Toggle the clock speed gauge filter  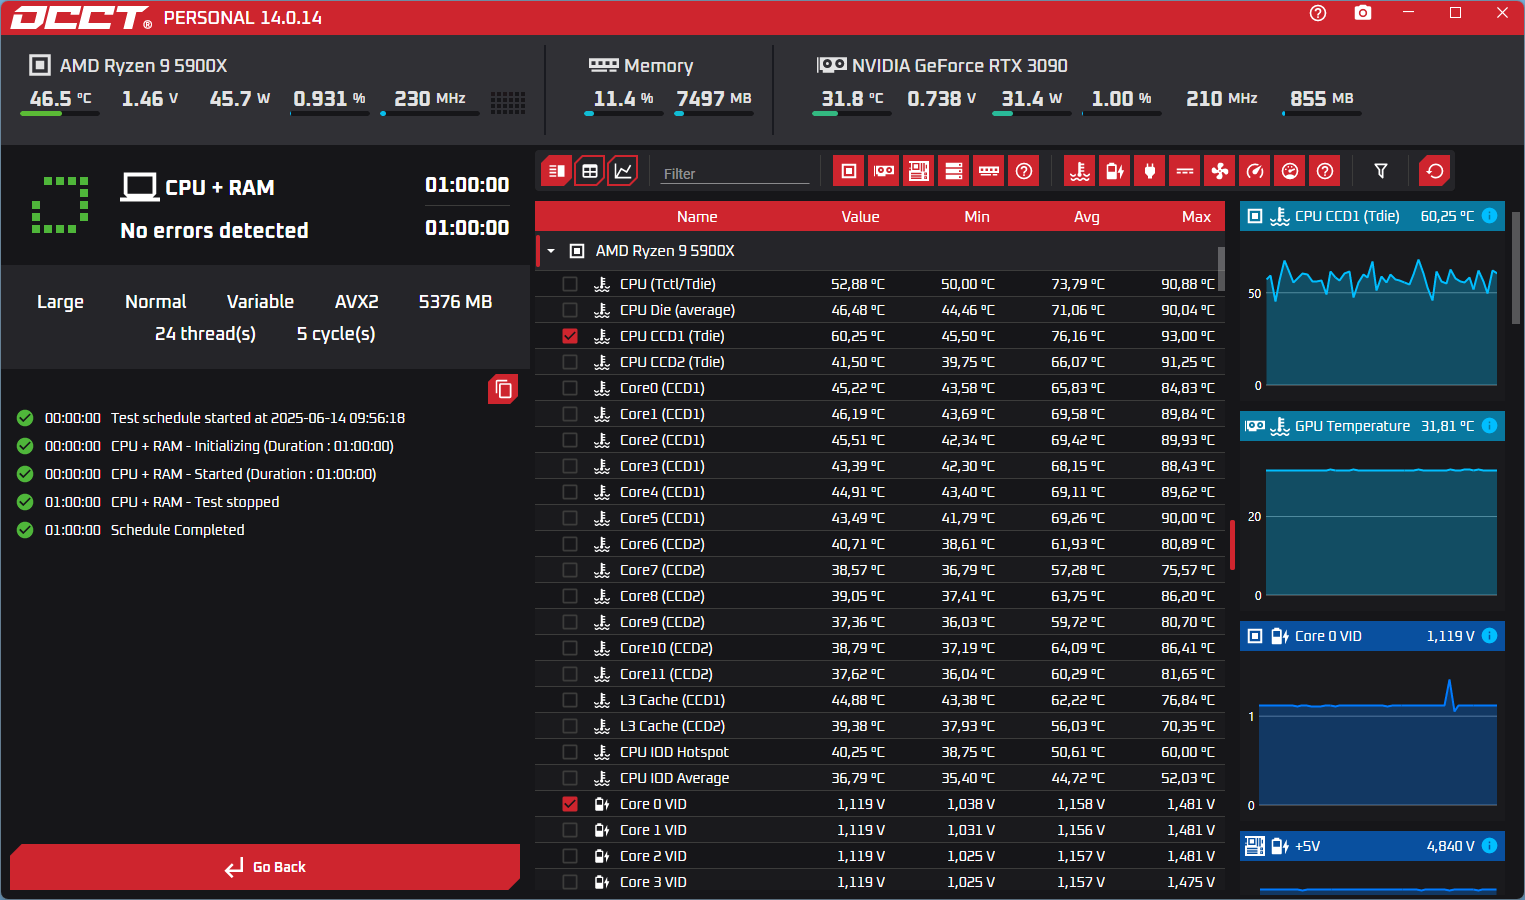click(1255, 171)
